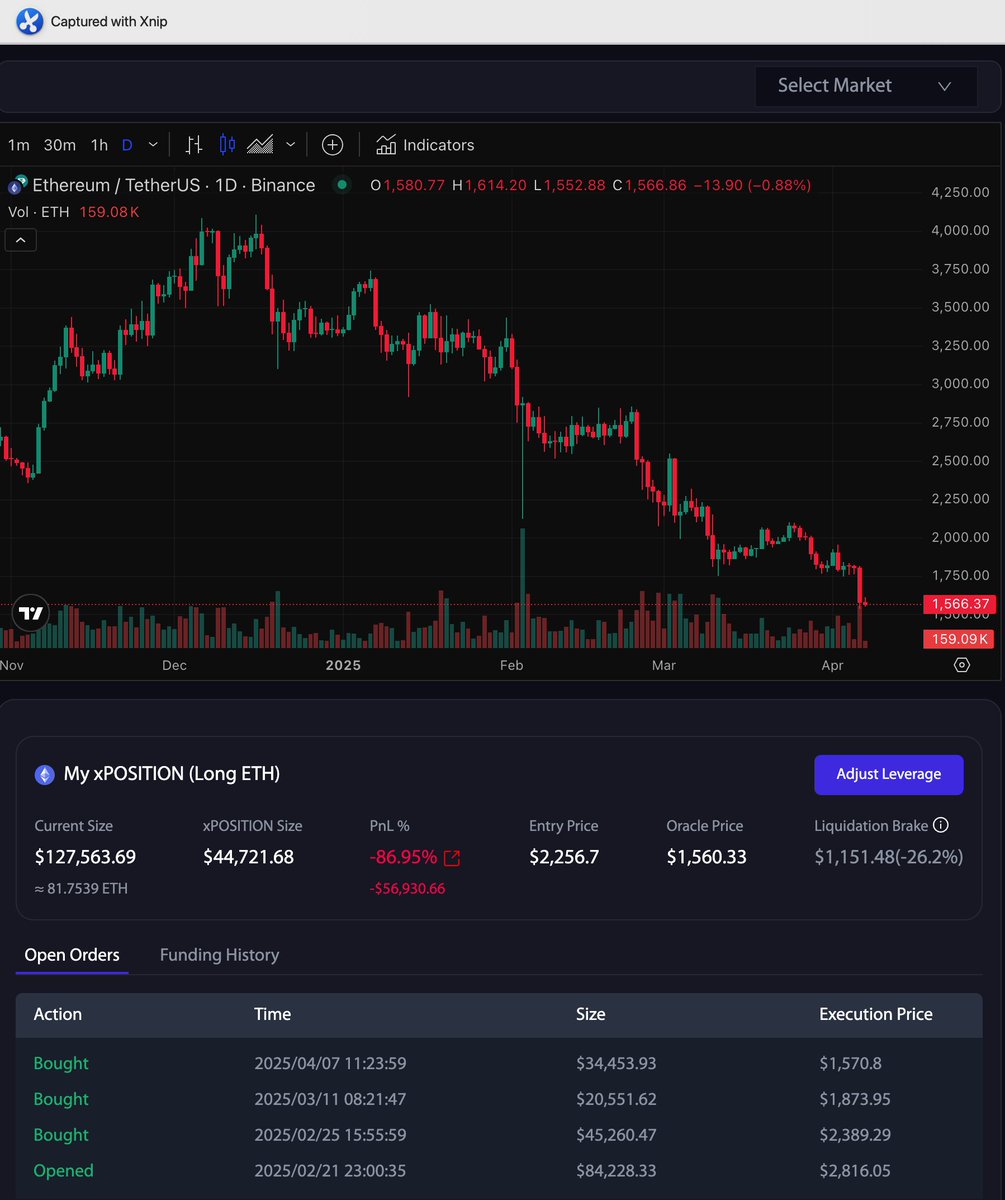This screenshot has height=1200, width=1005.
Task: Click the $45,260.47 size value
Action: [616, 1135]
